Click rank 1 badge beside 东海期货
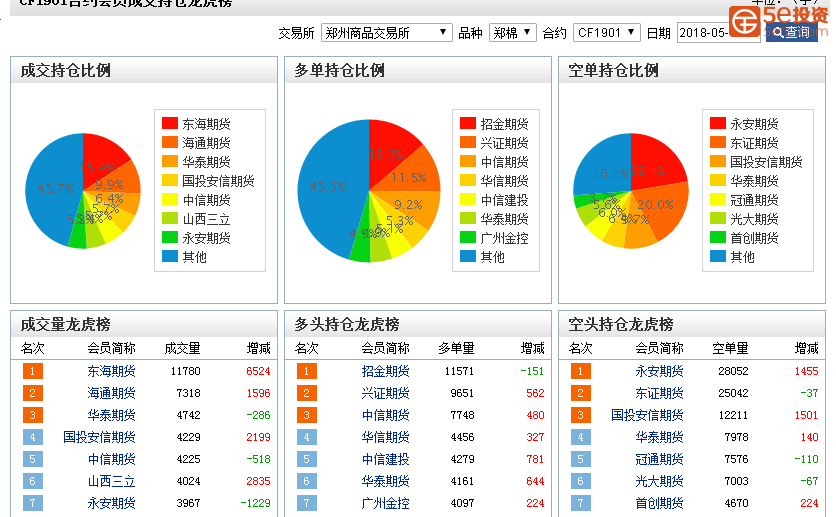 (x=33, y=371)
